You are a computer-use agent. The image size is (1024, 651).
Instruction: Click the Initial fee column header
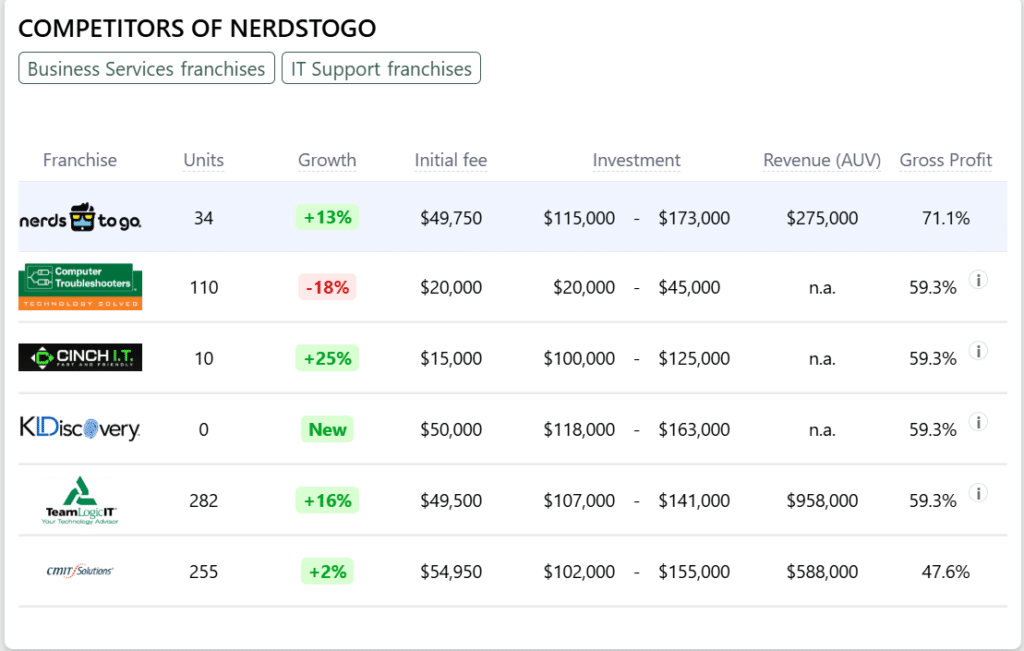tap(451, 160)
